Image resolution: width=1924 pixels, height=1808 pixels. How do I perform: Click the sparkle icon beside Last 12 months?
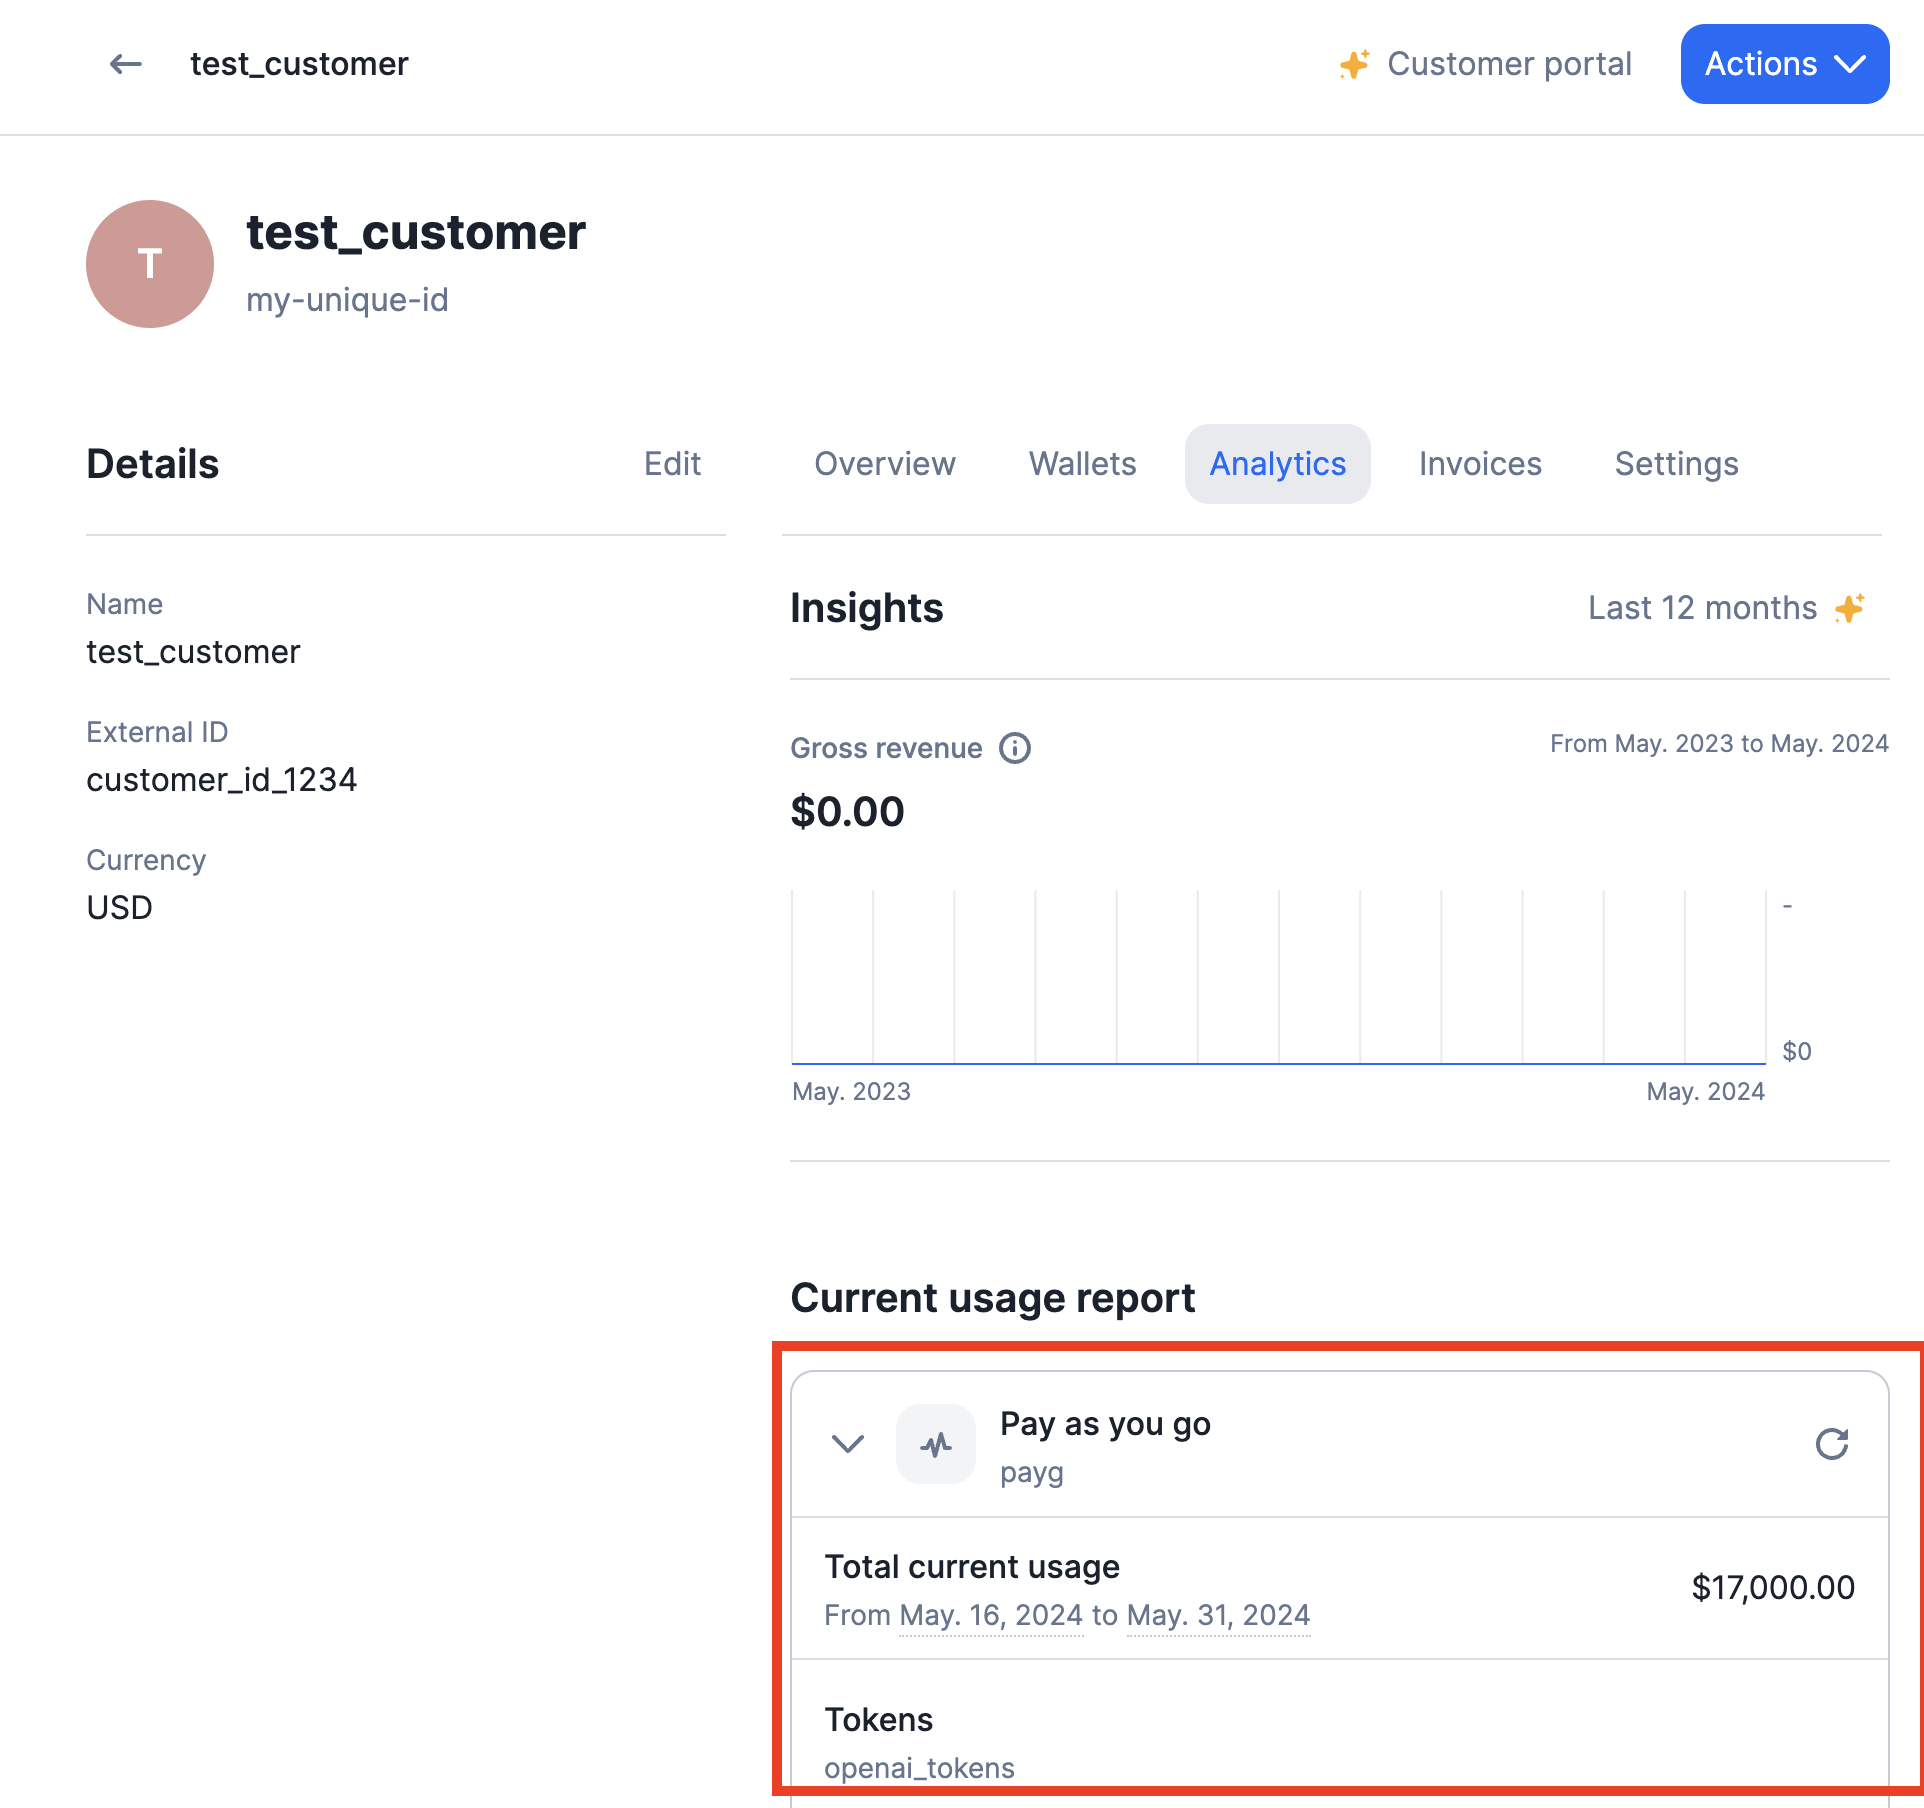coord(1849,608)
